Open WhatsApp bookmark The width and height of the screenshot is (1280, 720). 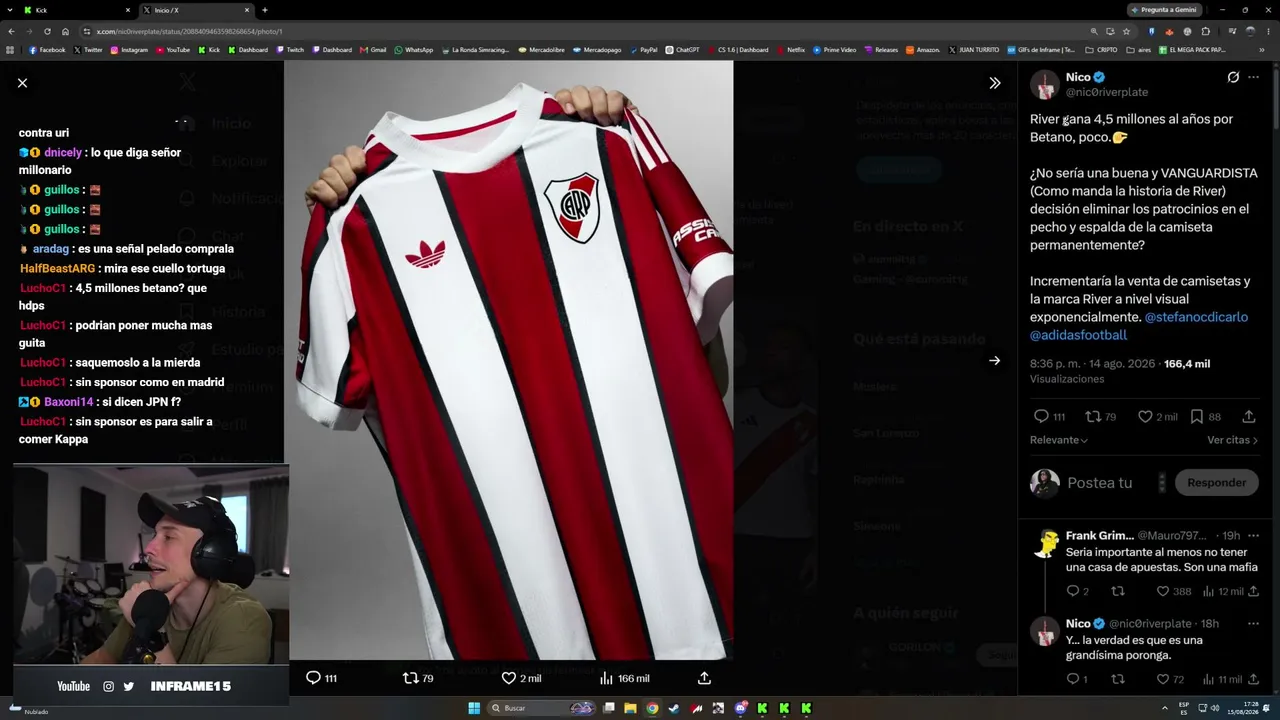click(414, 50)
